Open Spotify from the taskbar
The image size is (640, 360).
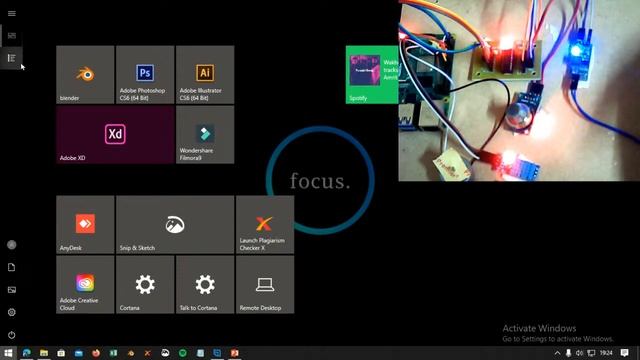coord(183,353)
